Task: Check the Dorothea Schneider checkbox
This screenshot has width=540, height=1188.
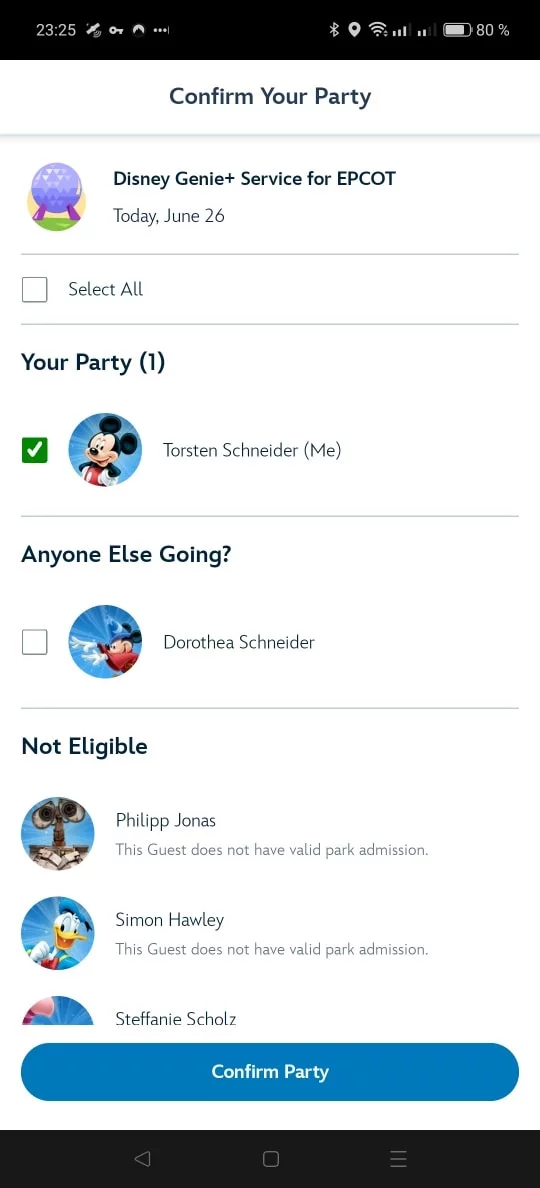Action: coord(35,642)
